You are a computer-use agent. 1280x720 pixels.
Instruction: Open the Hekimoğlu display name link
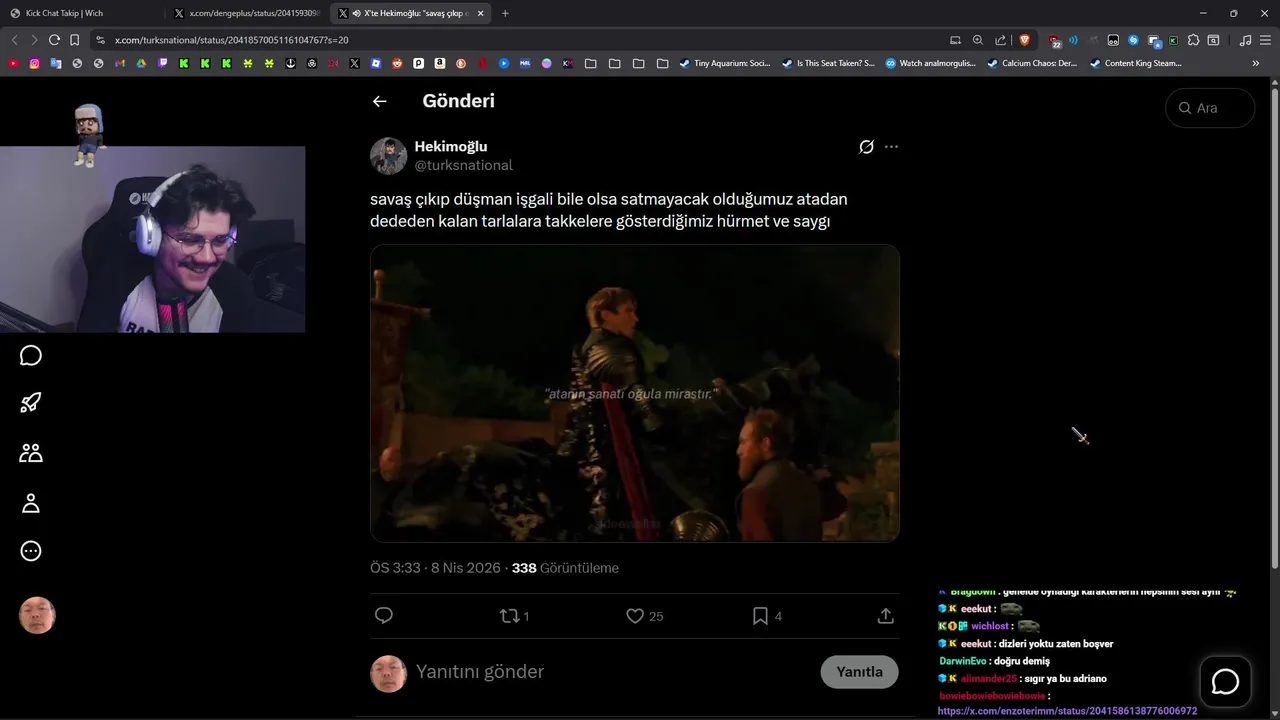451,146
